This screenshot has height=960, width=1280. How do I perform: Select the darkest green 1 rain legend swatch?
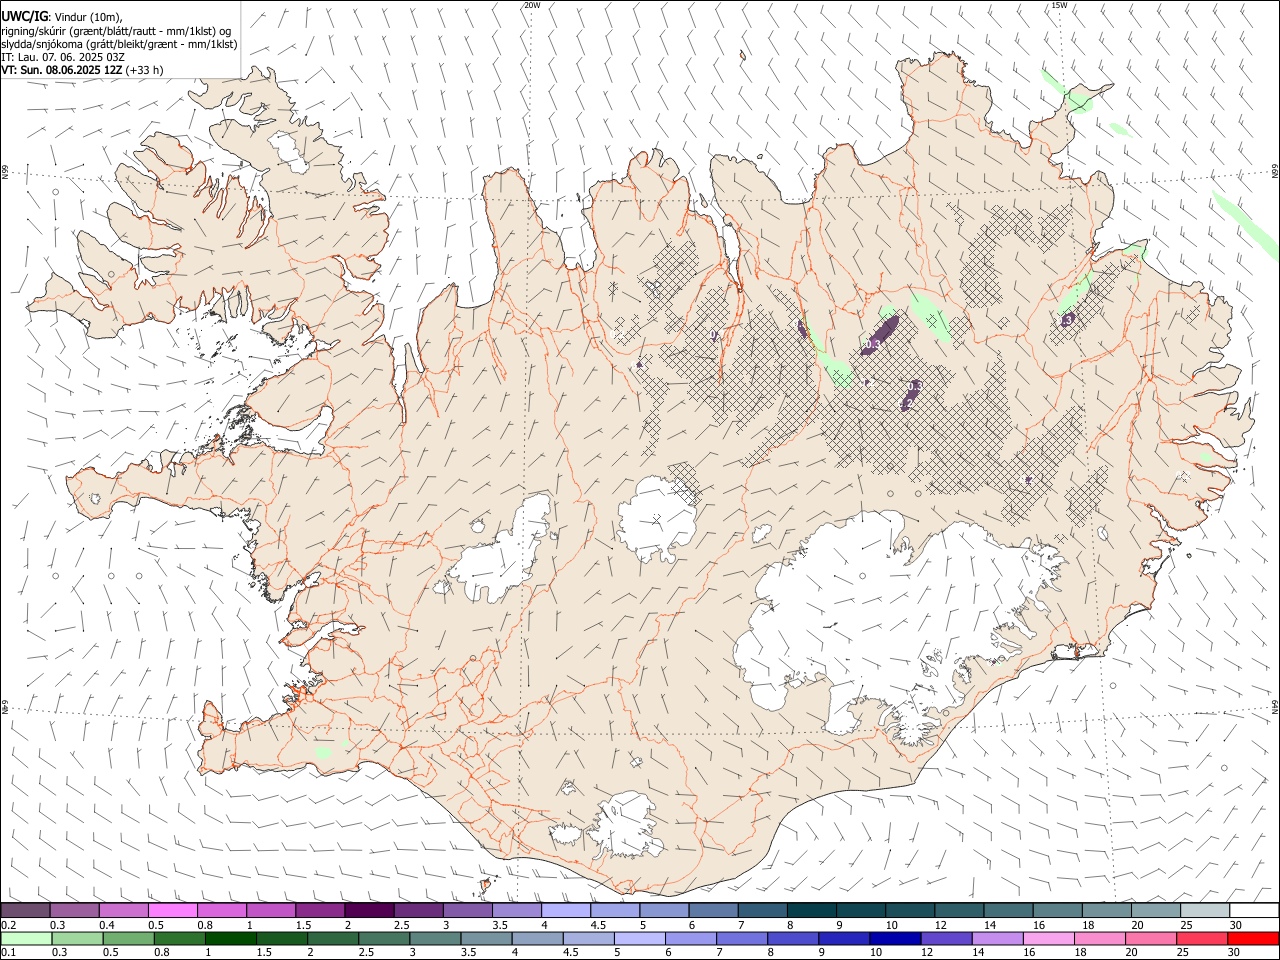click(231, 939)
